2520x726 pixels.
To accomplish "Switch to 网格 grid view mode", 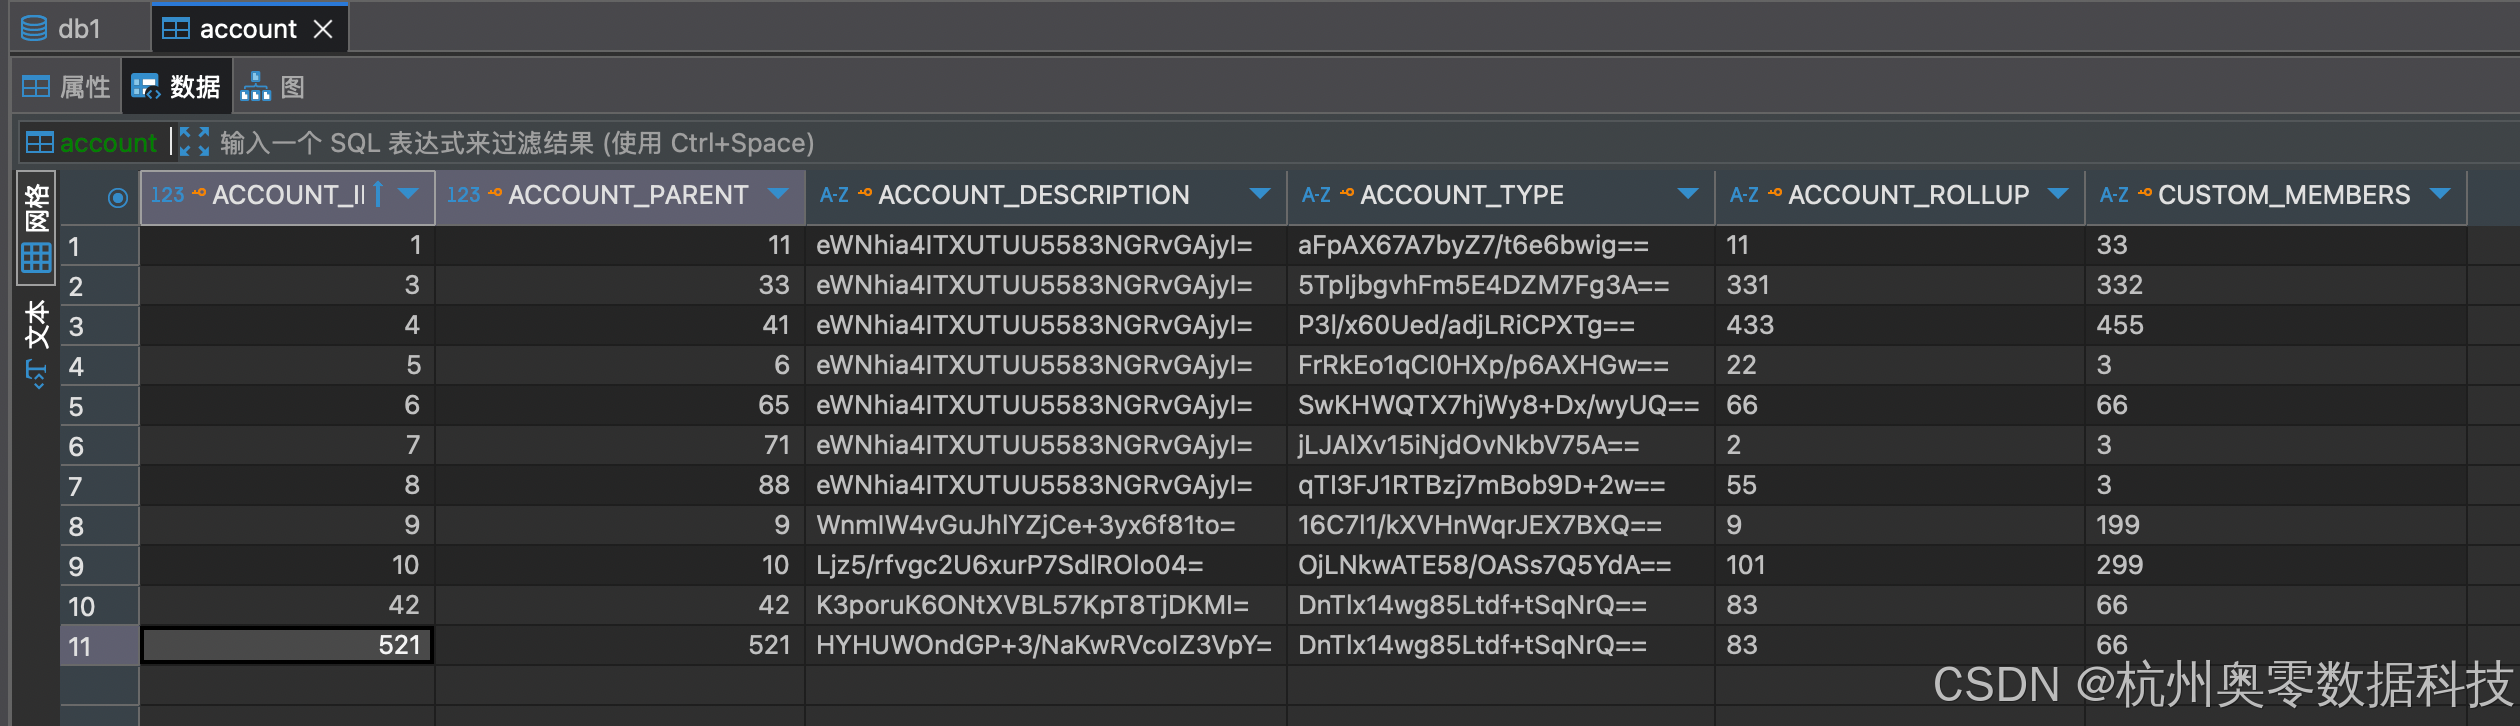I will point(36,227).
